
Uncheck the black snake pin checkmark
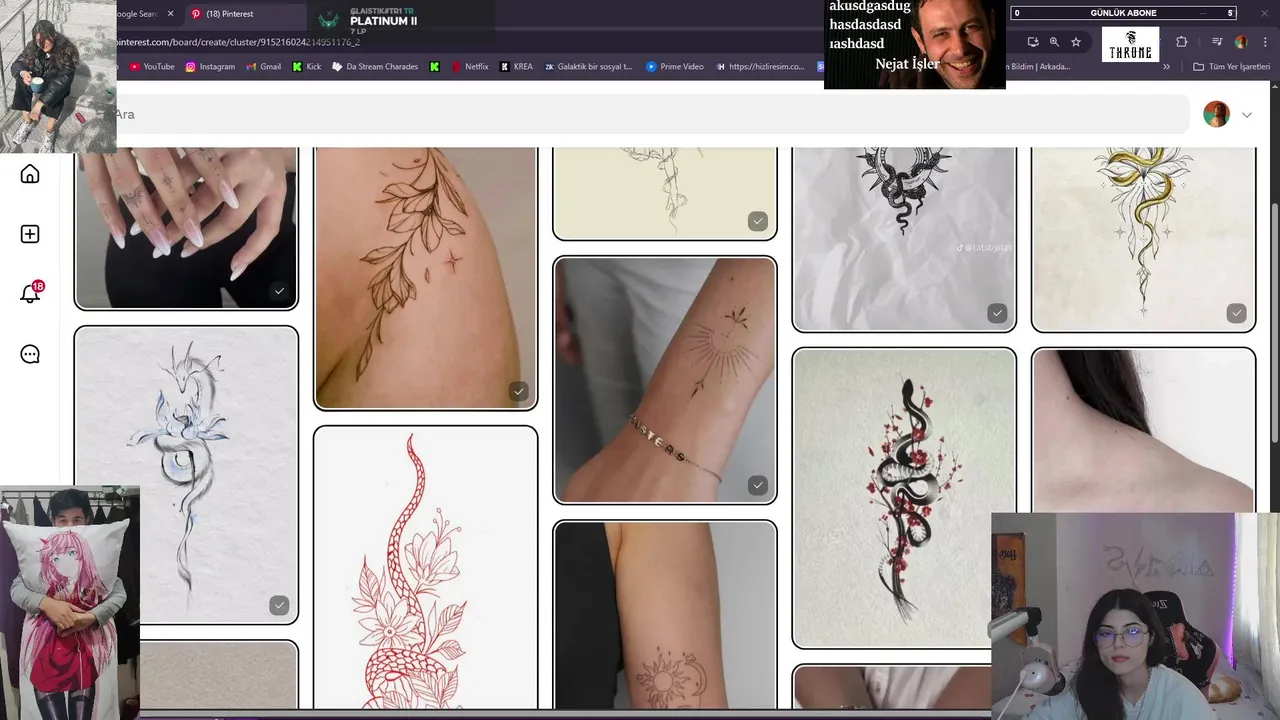[997, 313]
